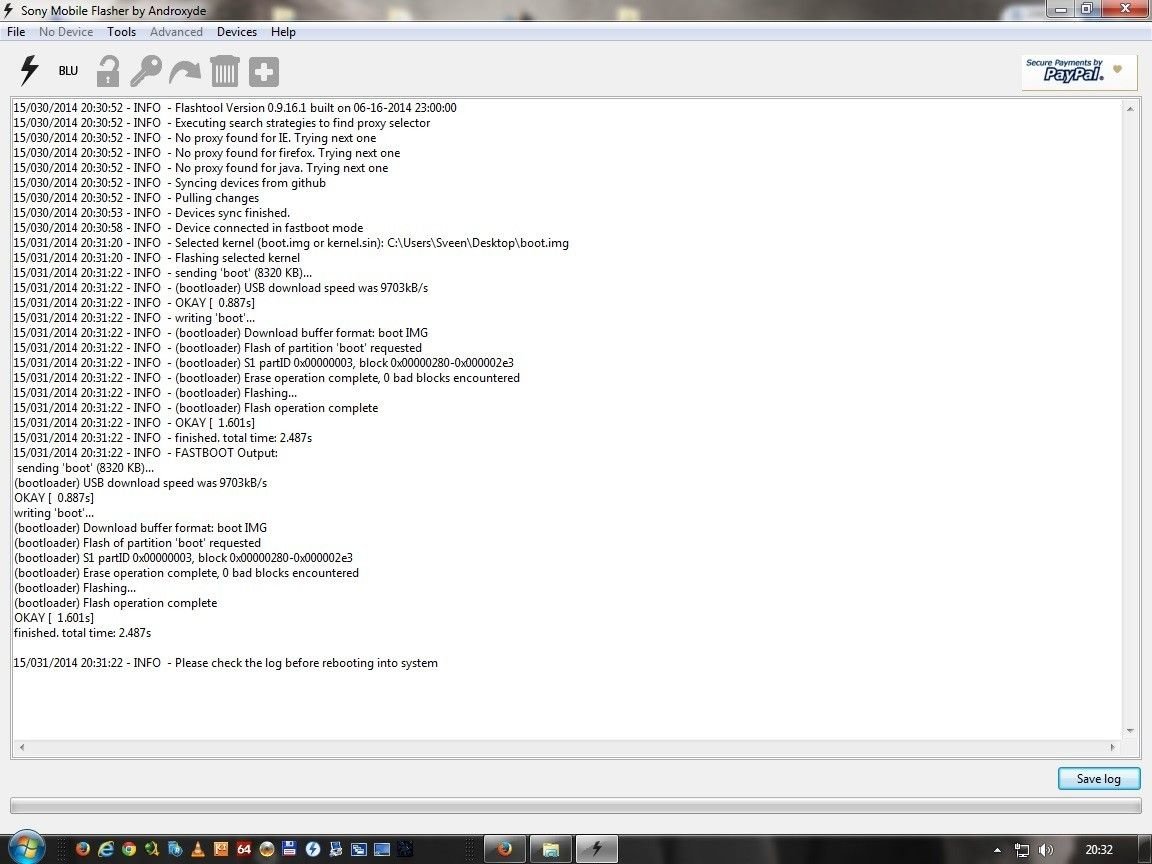The width and height of the screenshot is (1152, 864).
Task: Click the BLU bootloader unlock button
Action: coord(68,71)
